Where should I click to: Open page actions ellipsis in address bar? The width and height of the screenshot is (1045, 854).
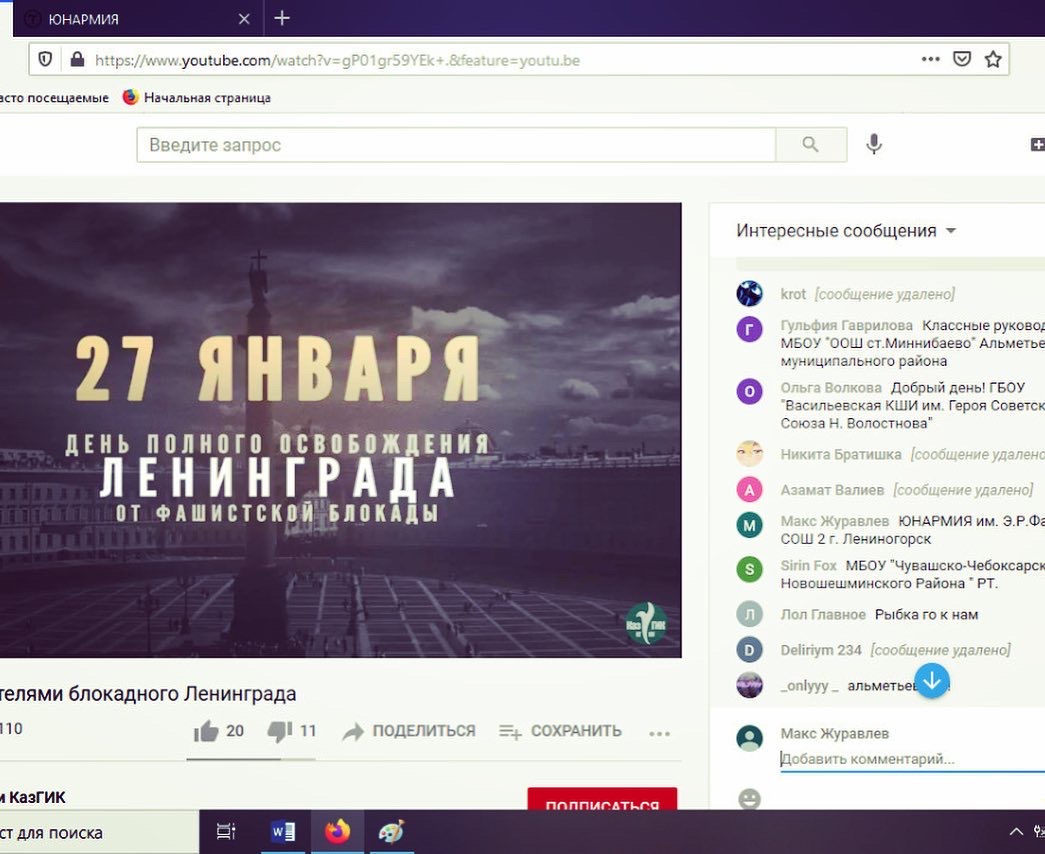930,59
